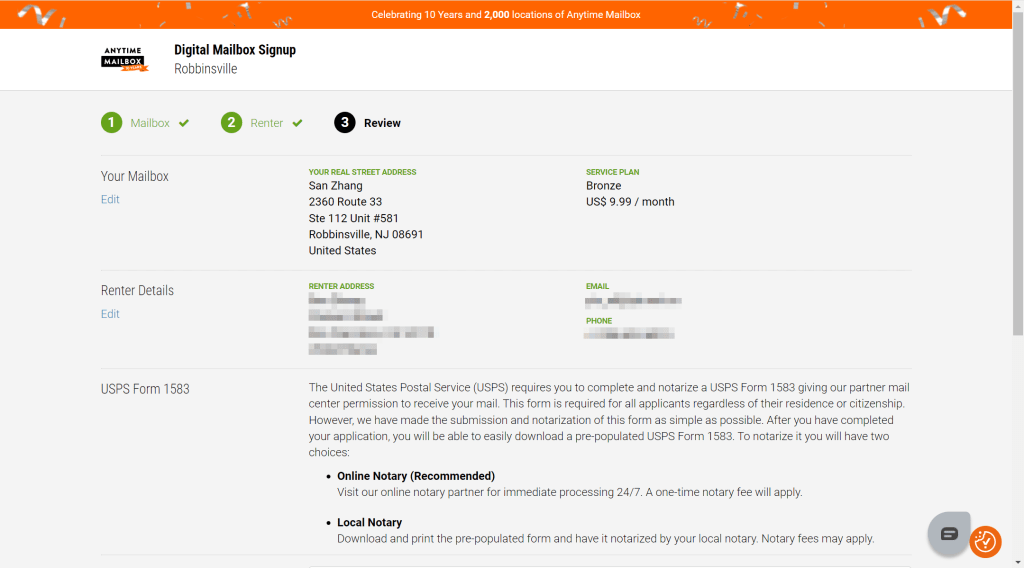Screen dimensions: 1024x568
Task: Click the vertical scrollbar thumb
Action: [1018, 173]
